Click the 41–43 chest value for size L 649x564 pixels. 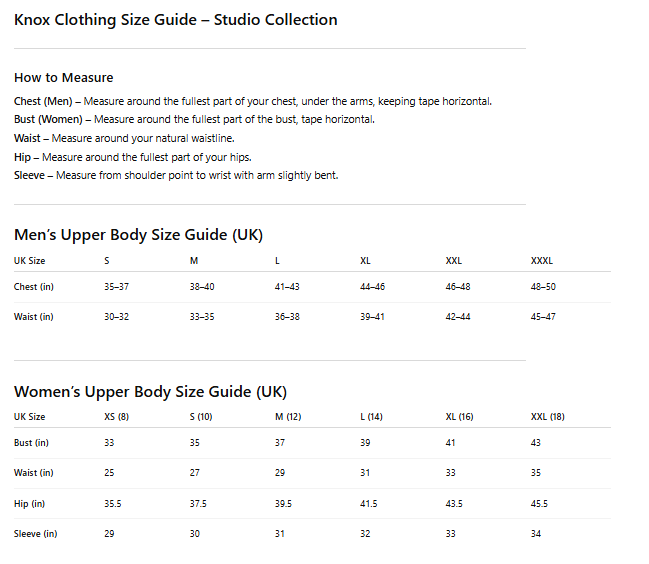coord(287,287)
